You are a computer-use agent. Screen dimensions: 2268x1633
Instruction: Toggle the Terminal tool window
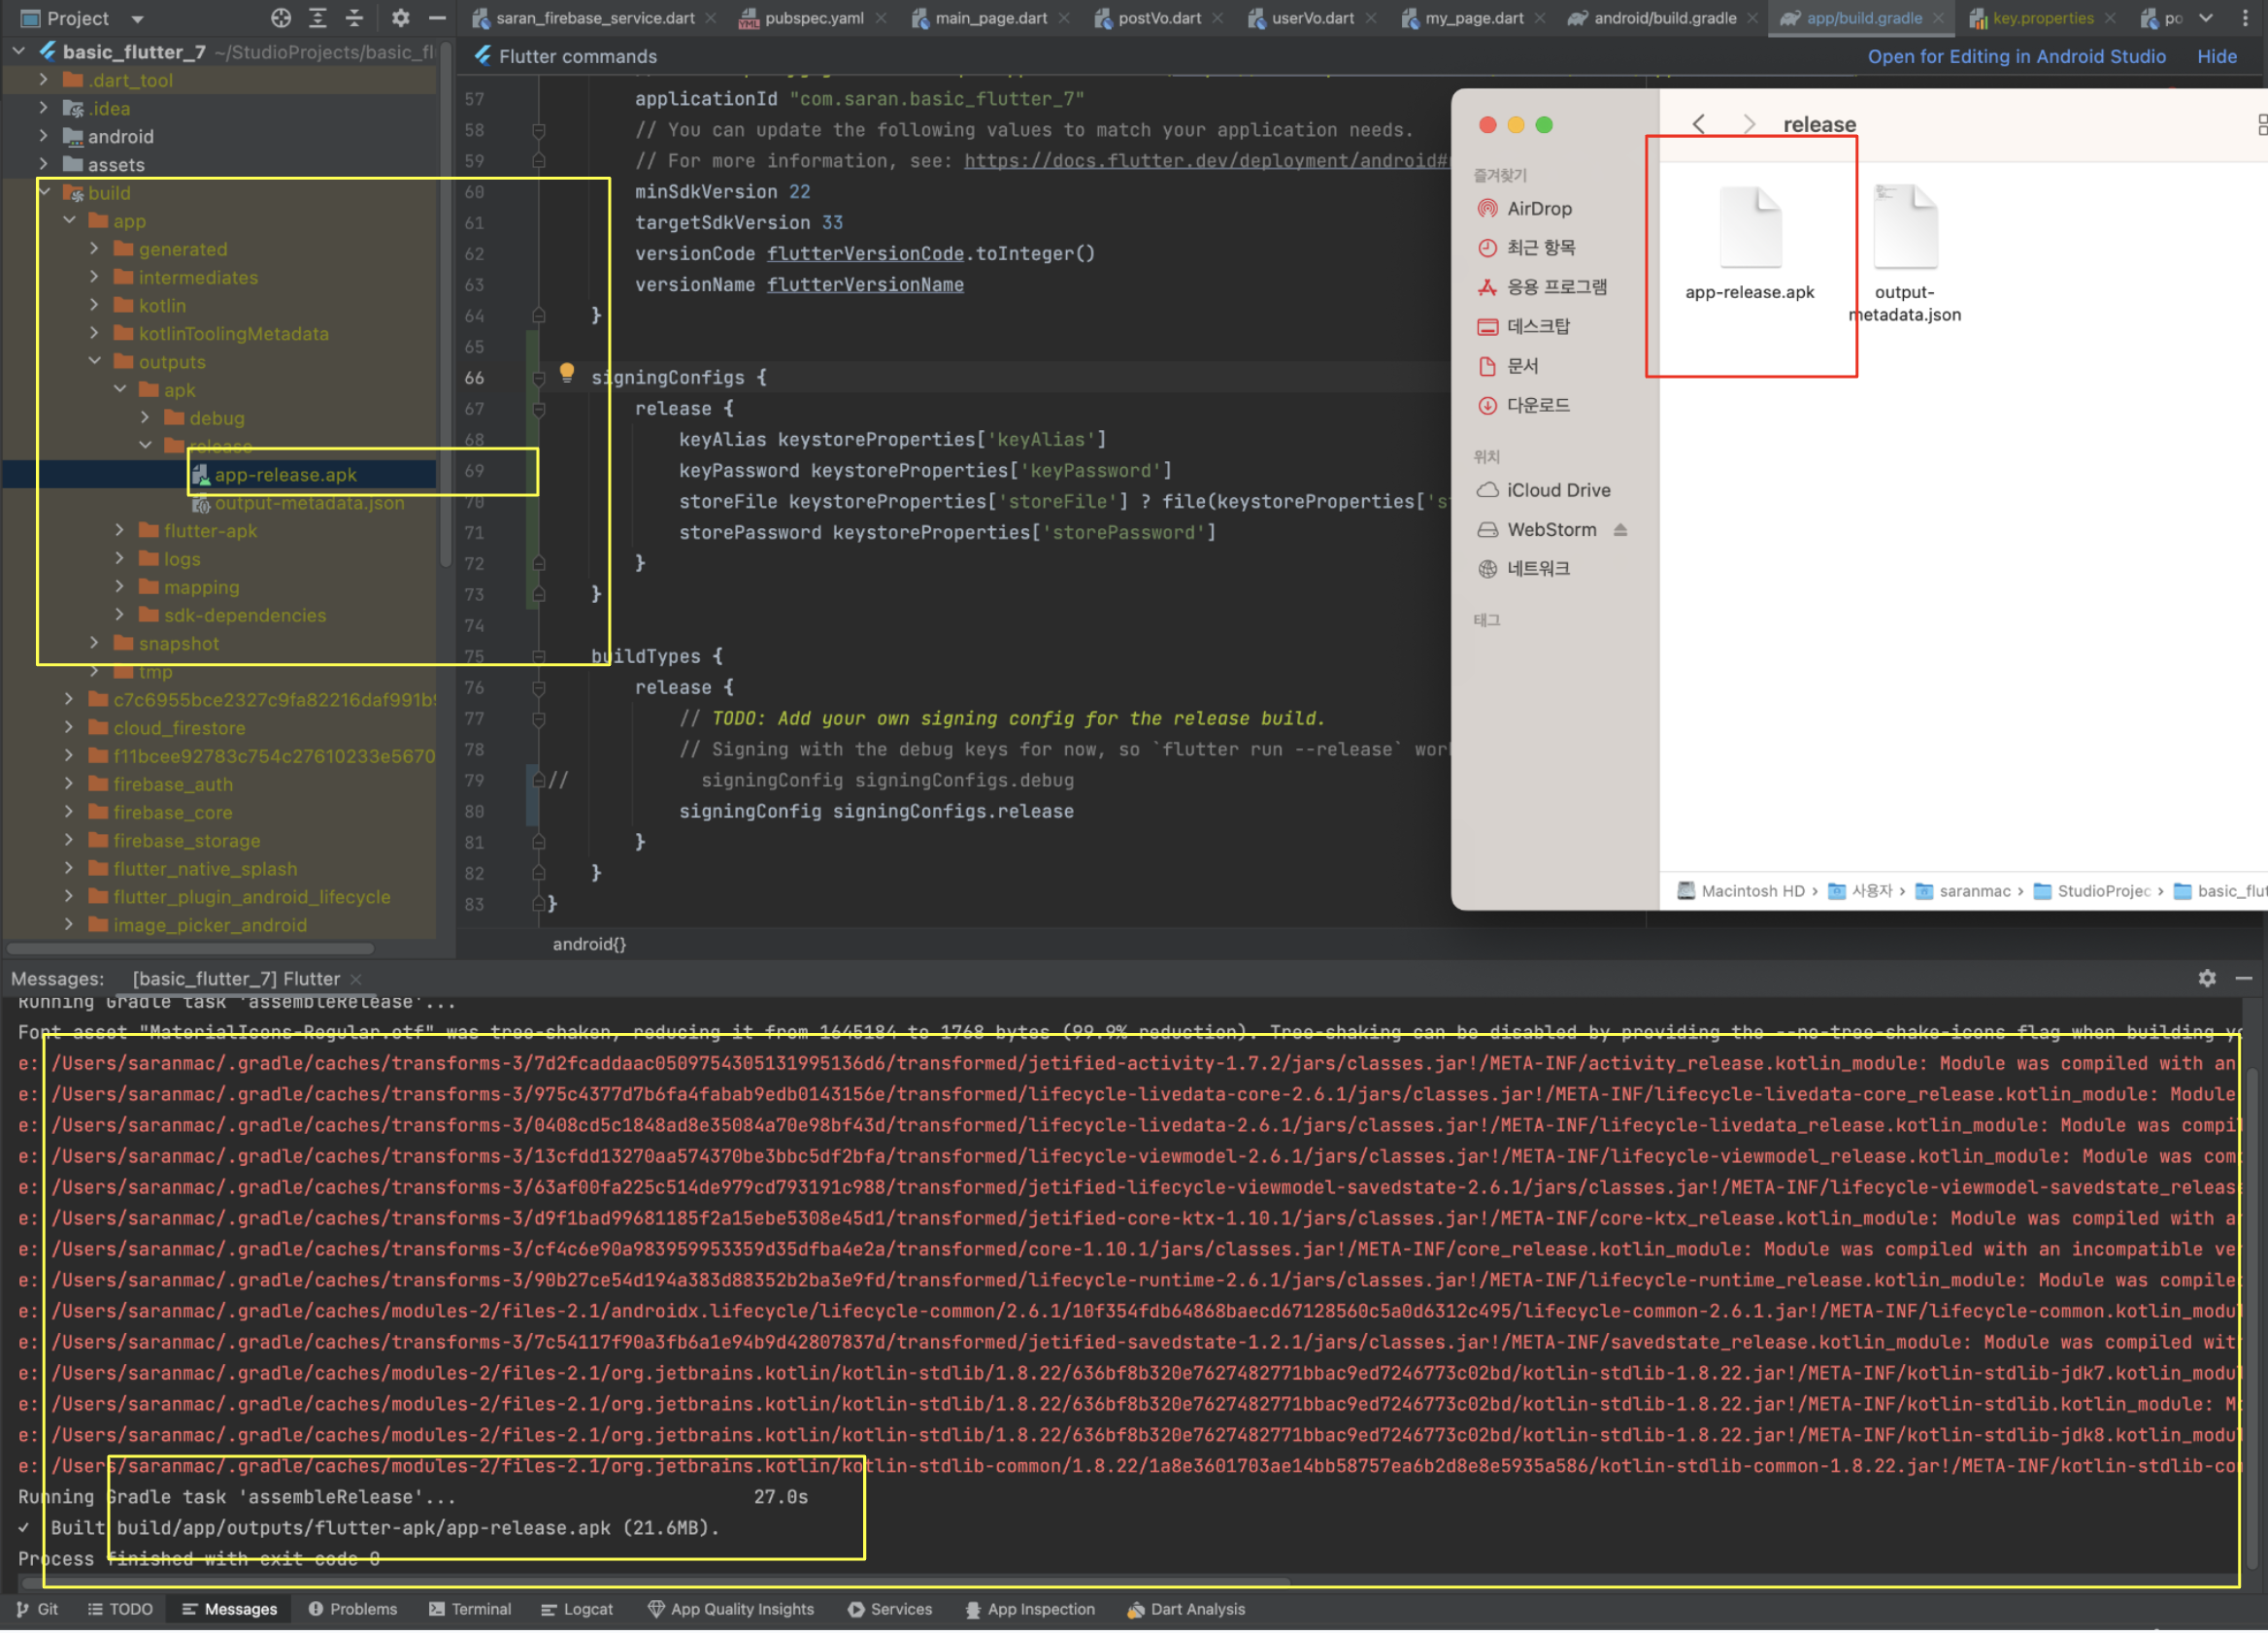pyautogui.click(x=470, y=1609)
